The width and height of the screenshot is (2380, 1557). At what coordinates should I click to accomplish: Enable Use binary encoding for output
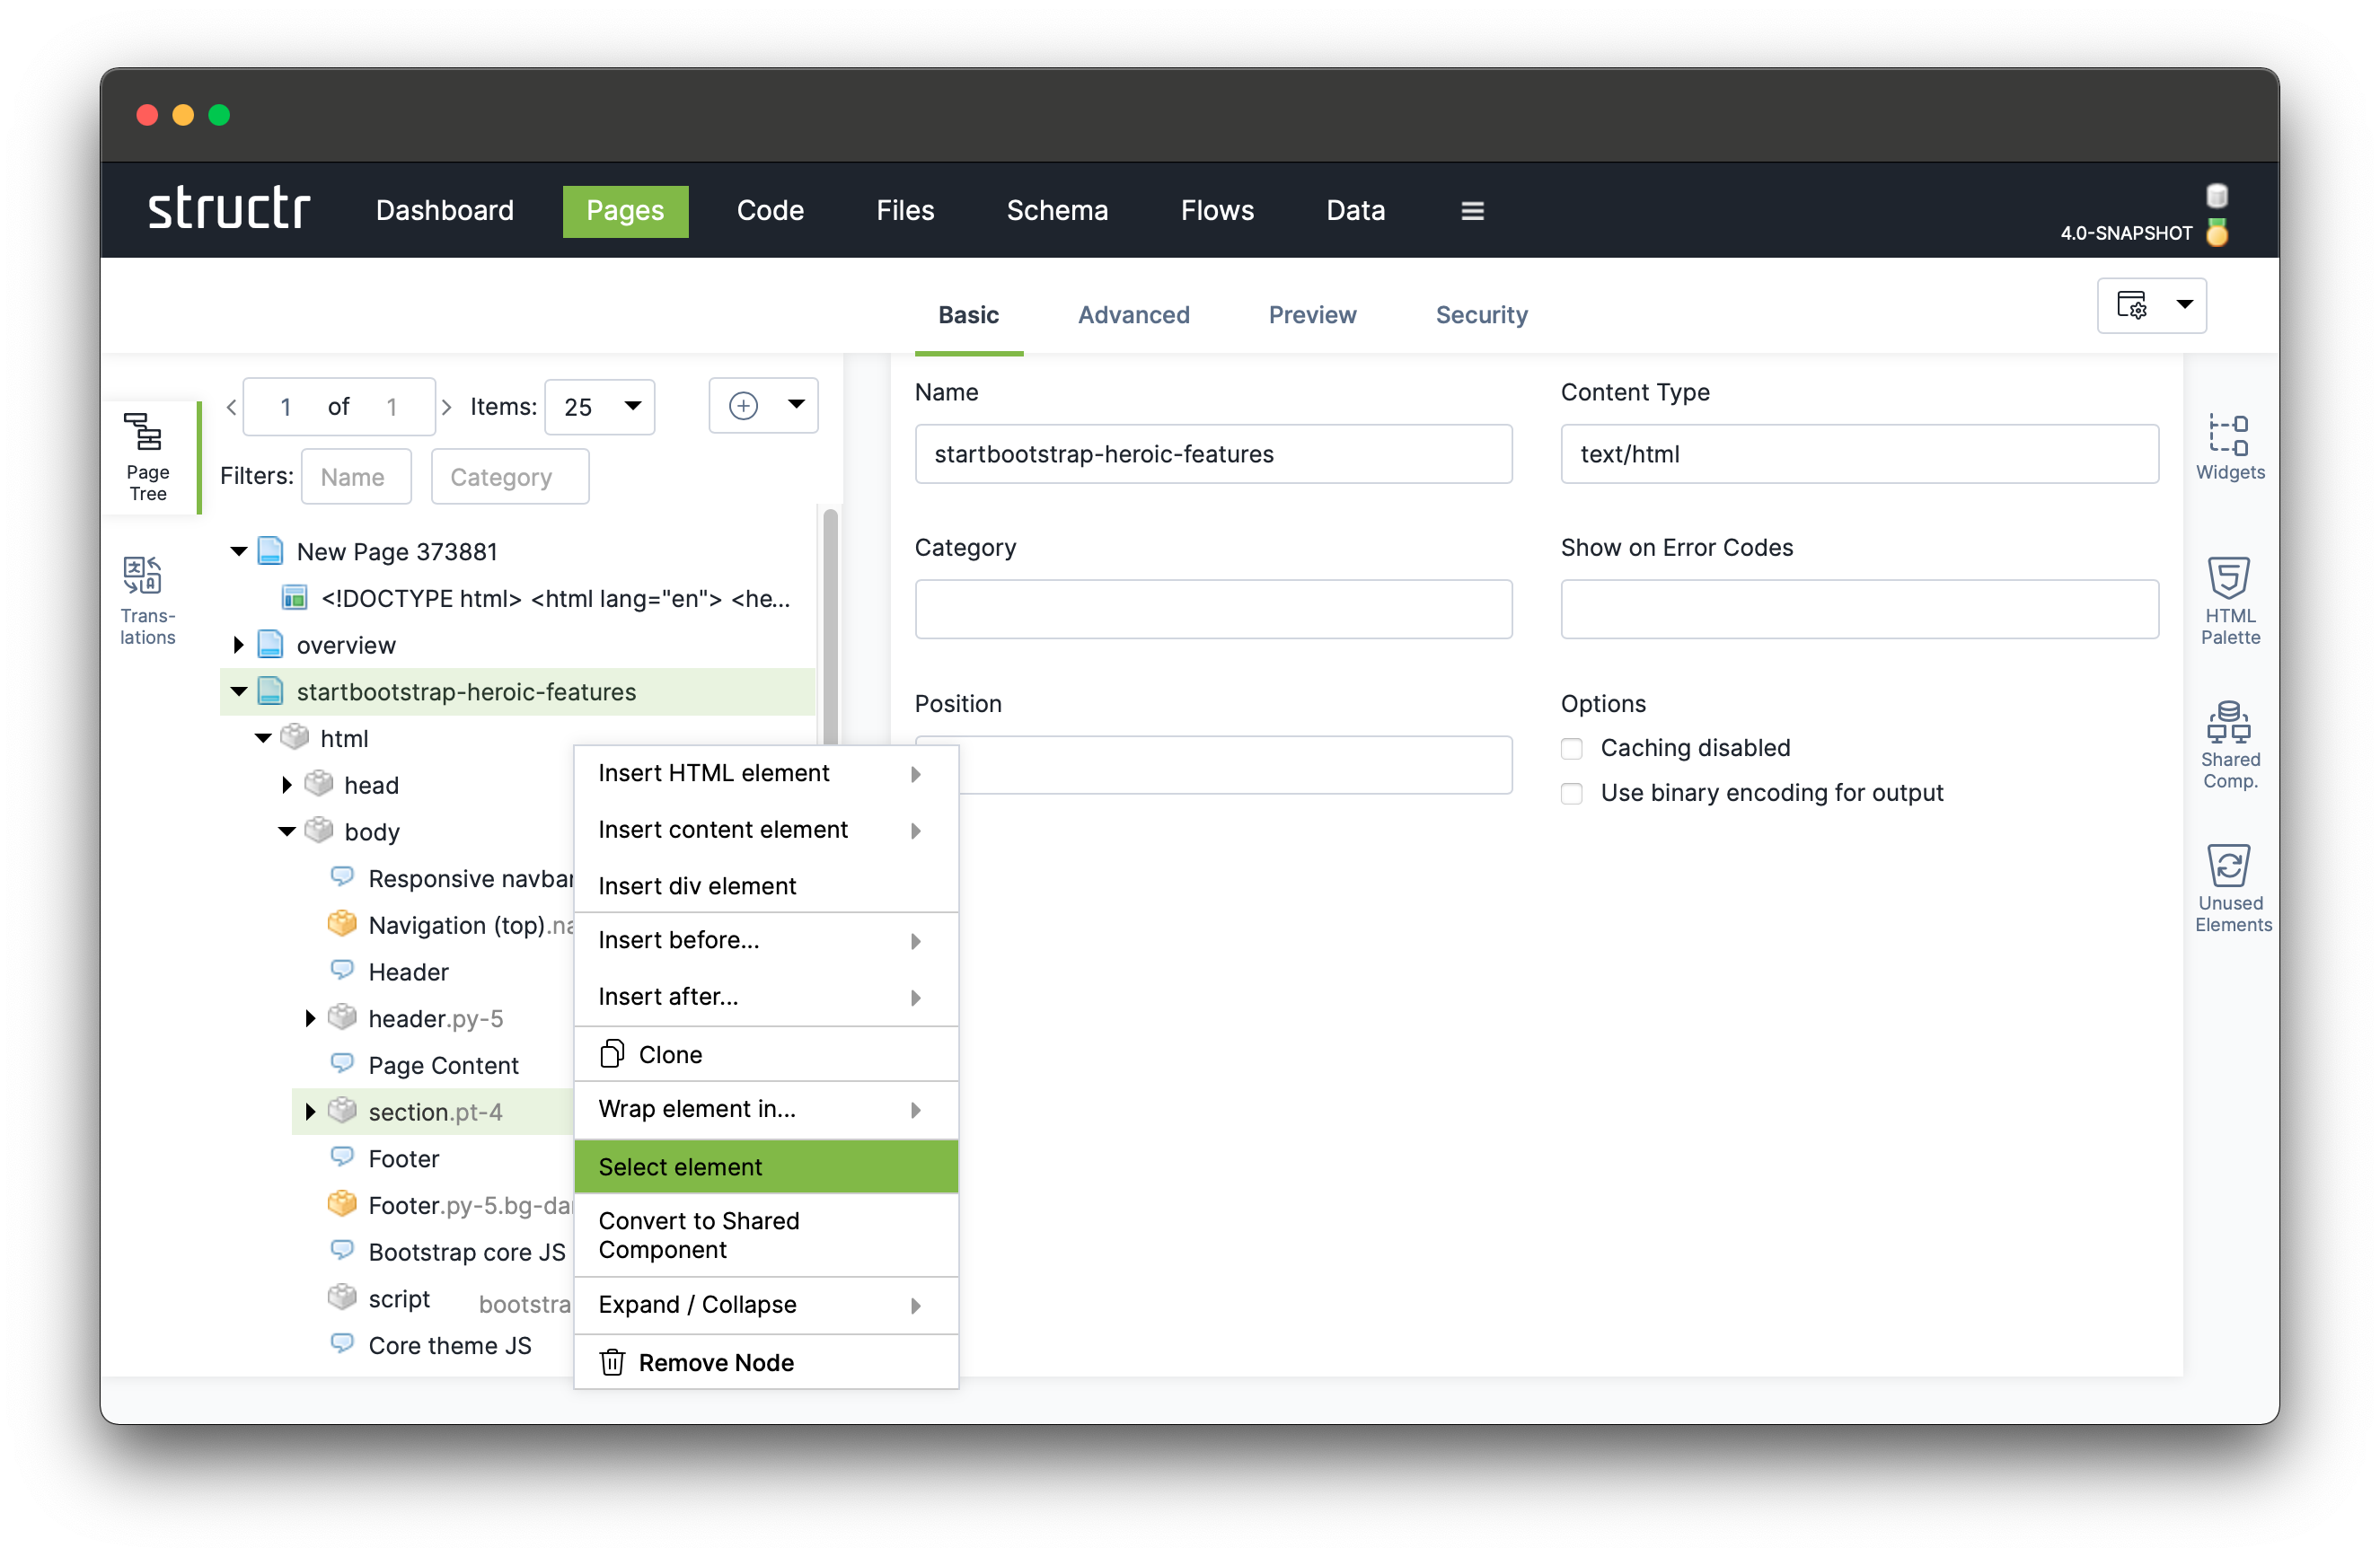point(1571,793)
